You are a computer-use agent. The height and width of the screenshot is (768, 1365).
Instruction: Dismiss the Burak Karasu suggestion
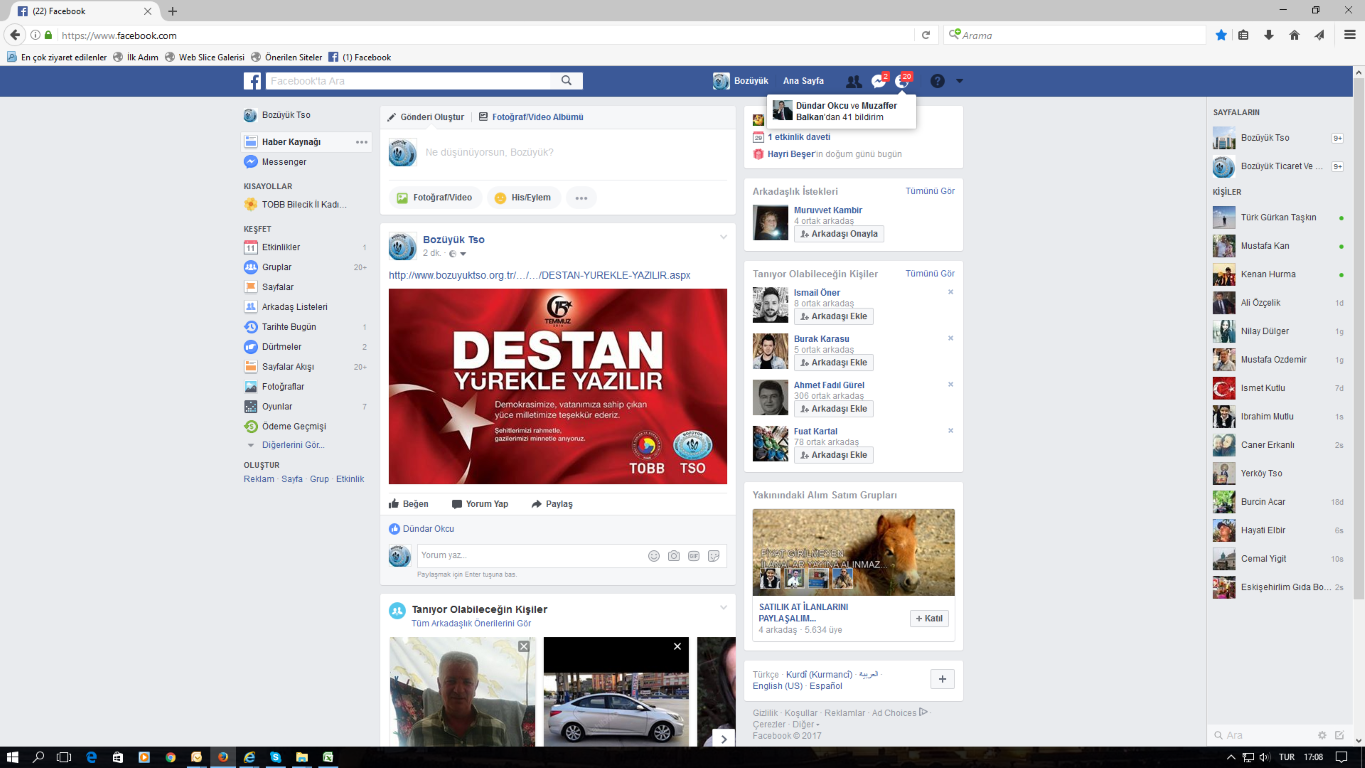coord(950,338)
